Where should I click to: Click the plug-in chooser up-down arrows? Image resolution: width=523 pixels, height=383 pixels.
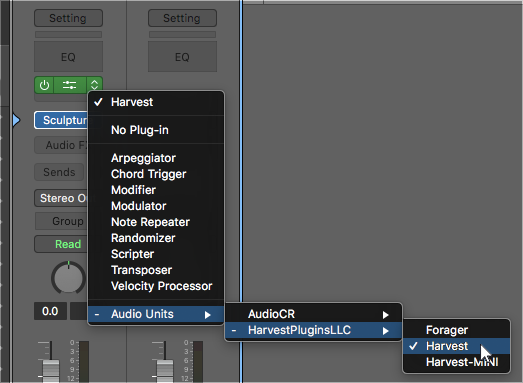tap(94, 85)
